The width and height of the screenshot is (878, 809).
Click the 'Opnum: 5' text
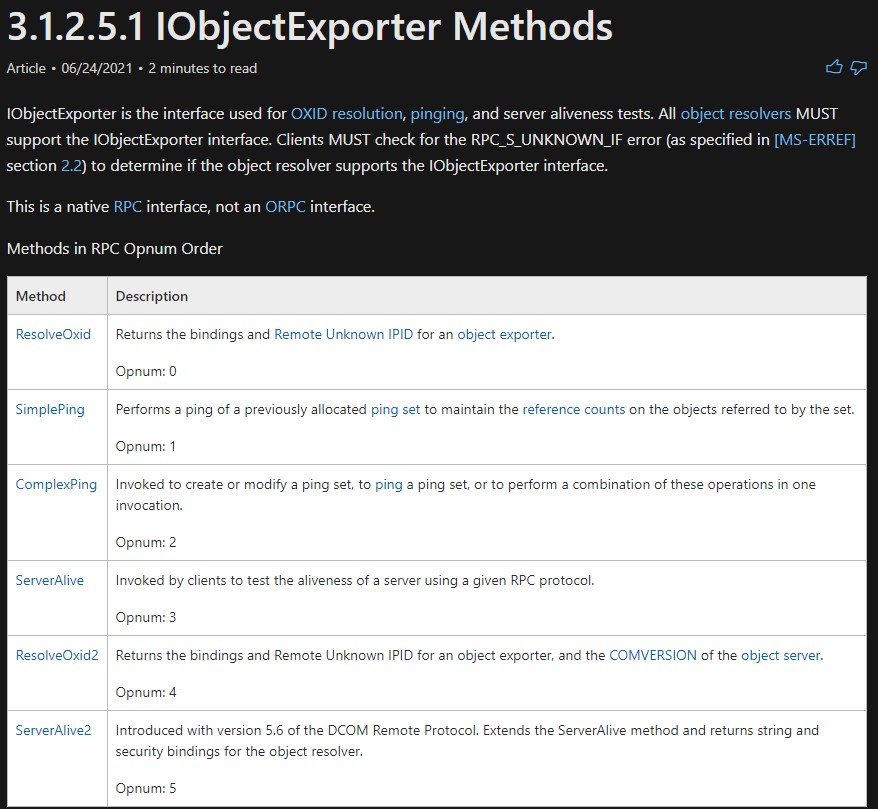click(146, 788)
